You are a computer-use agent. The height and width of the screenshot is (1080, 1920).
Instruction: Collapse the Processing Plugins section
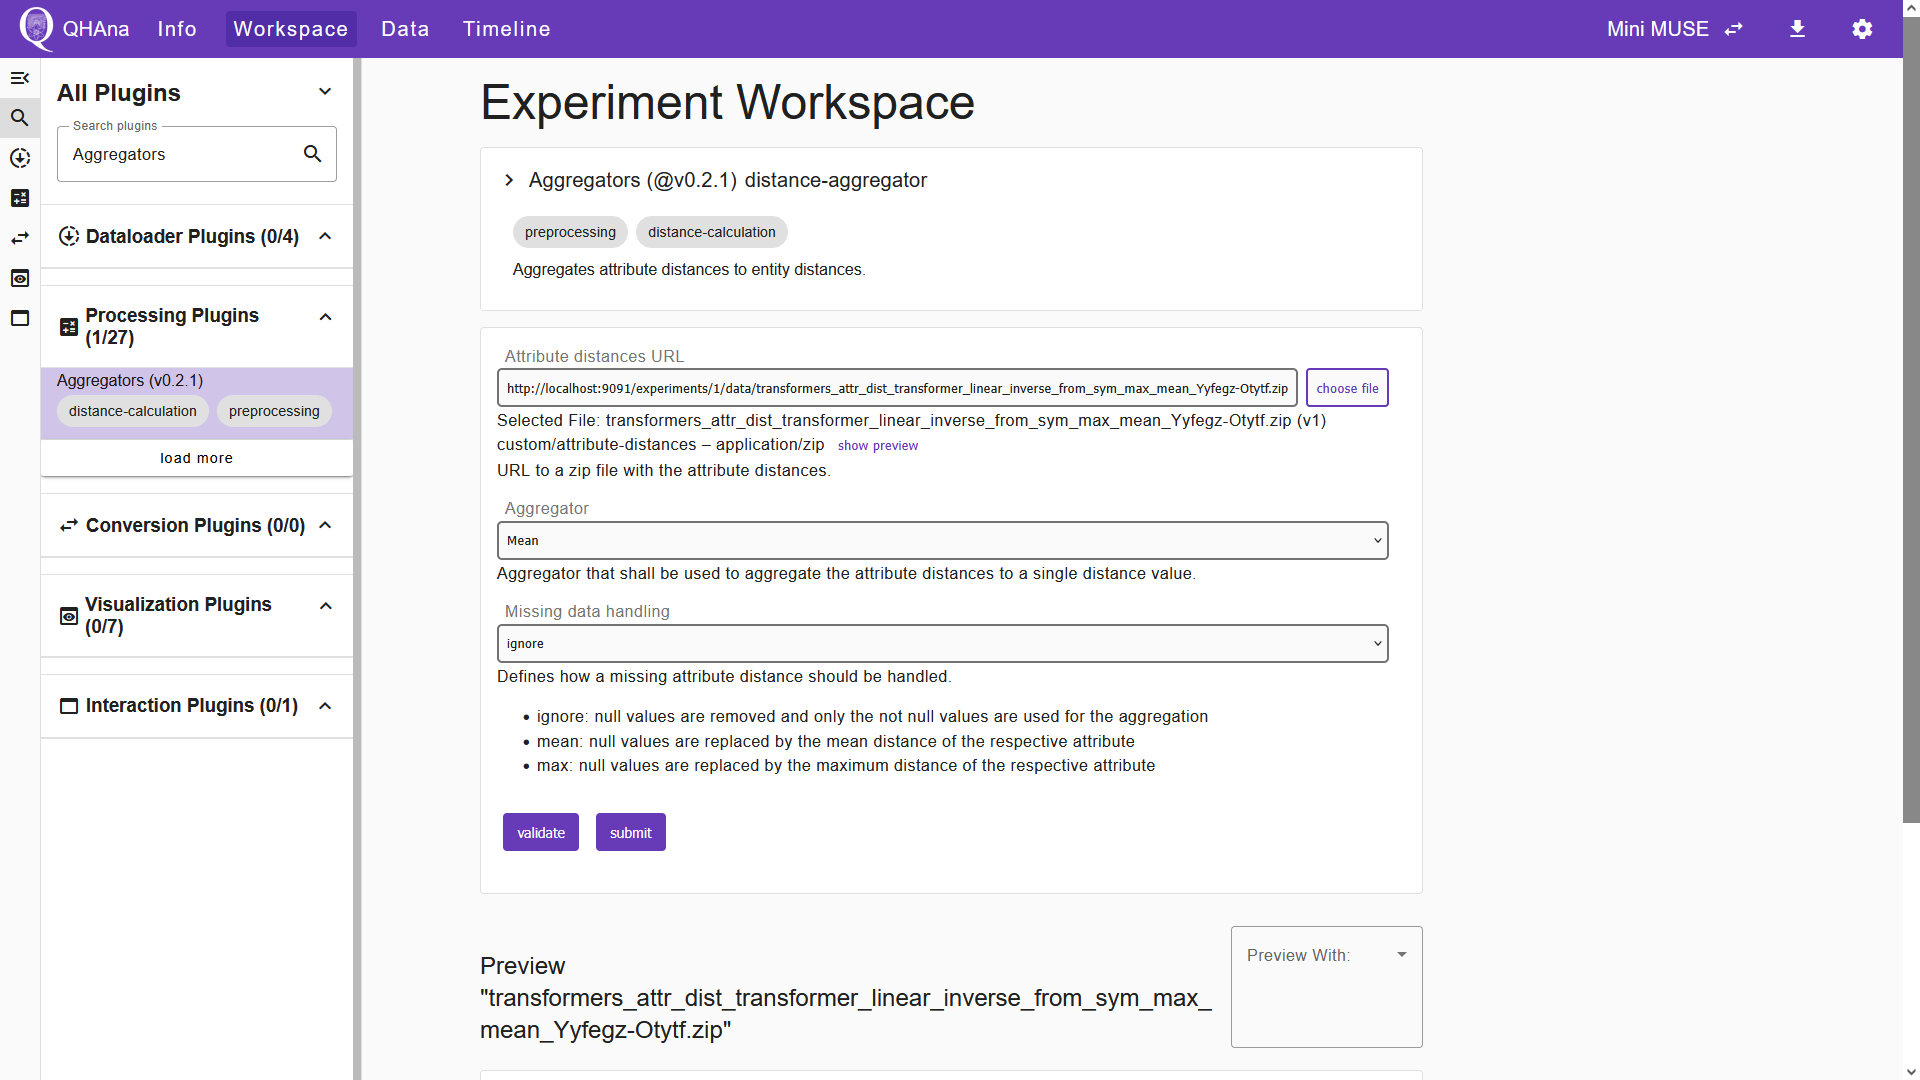pos(325,317)
